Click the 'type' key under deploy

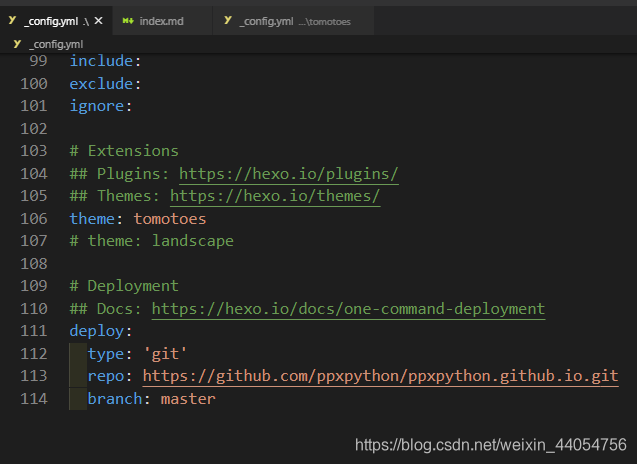point(106,354)
